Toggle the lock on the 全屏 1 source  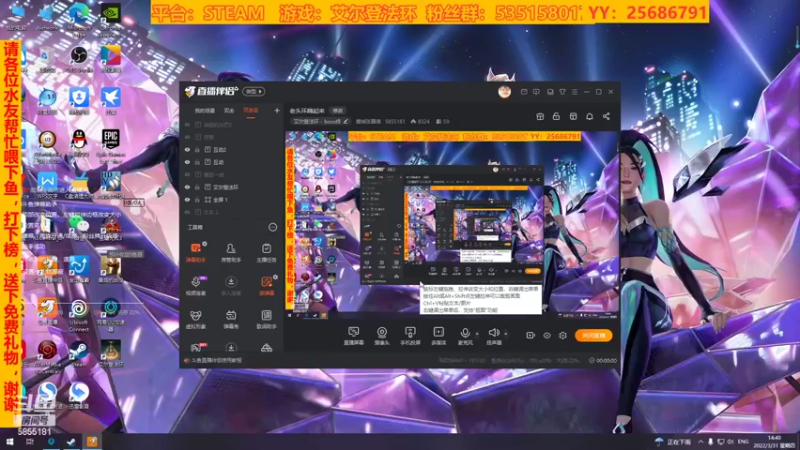pos(197,199)
